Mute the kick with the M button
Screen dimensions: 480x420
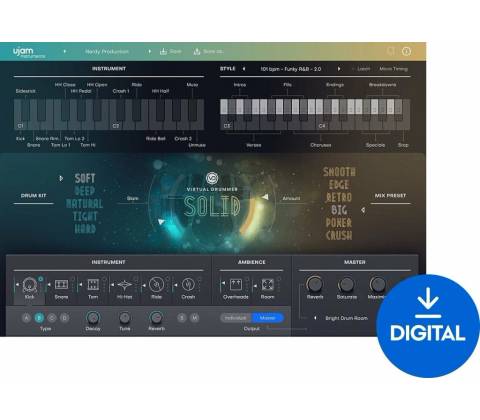coord(195,318)
